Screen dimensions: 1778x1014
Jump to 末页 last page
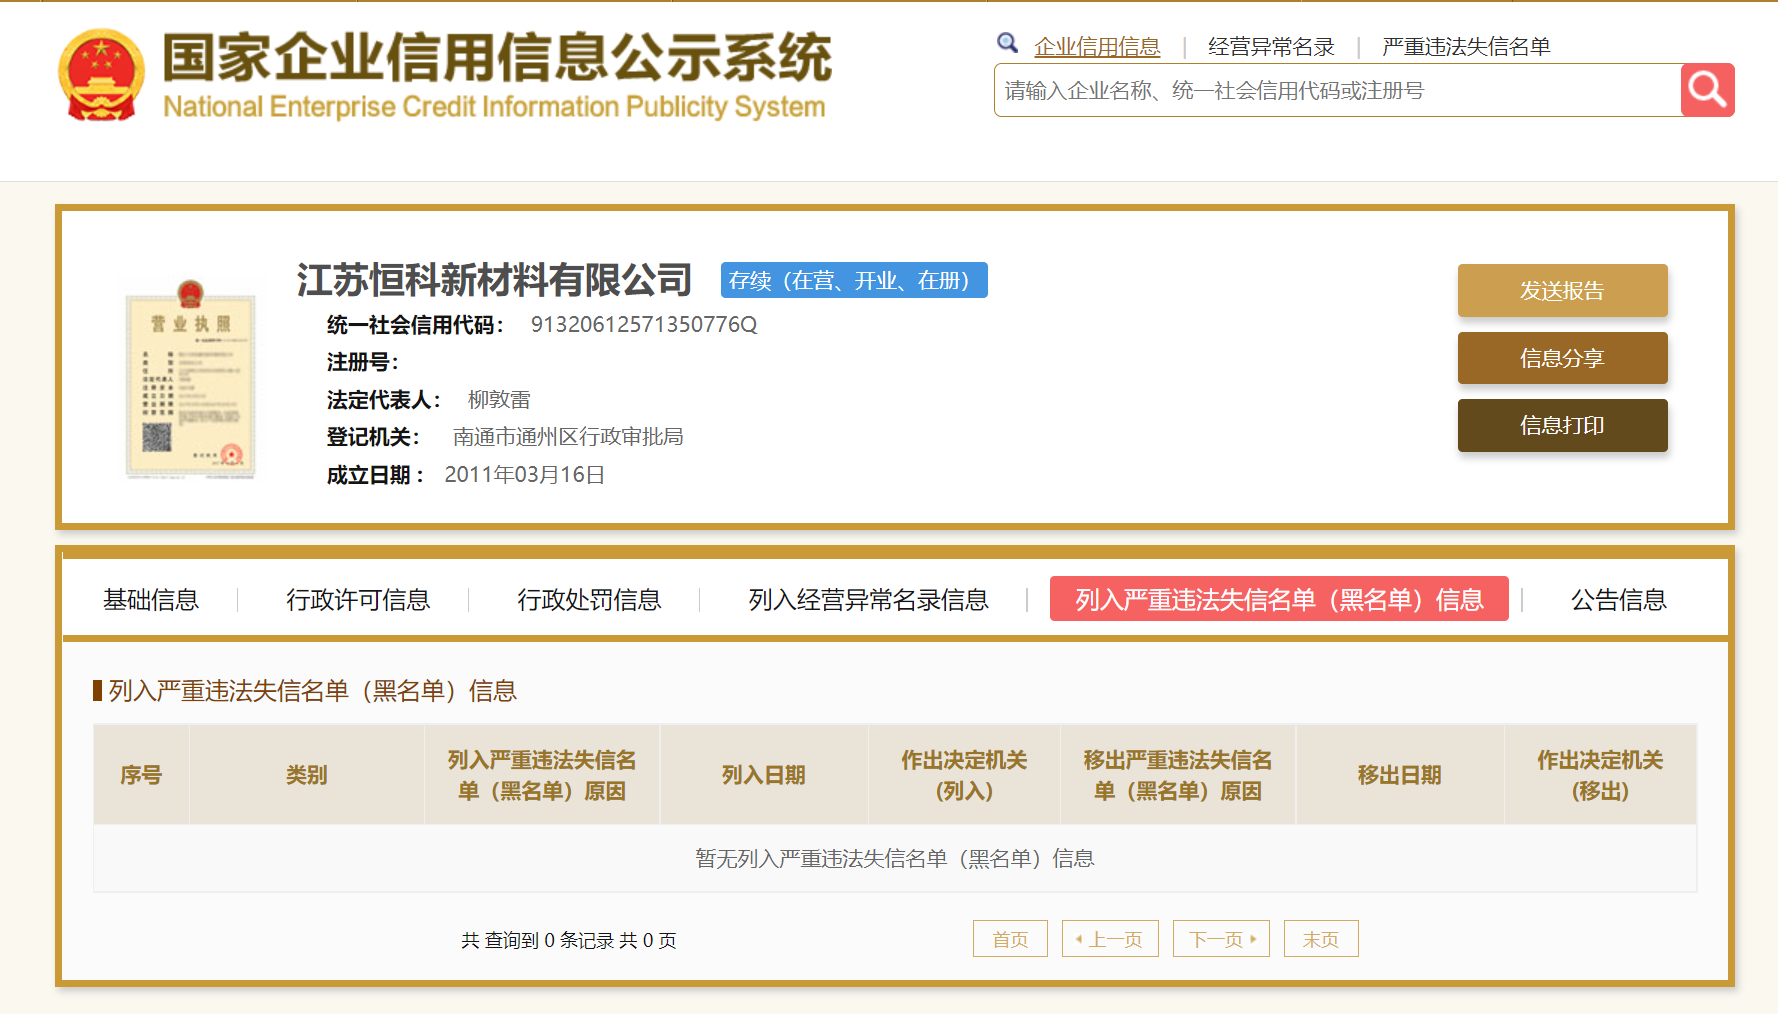point(1321,939)
